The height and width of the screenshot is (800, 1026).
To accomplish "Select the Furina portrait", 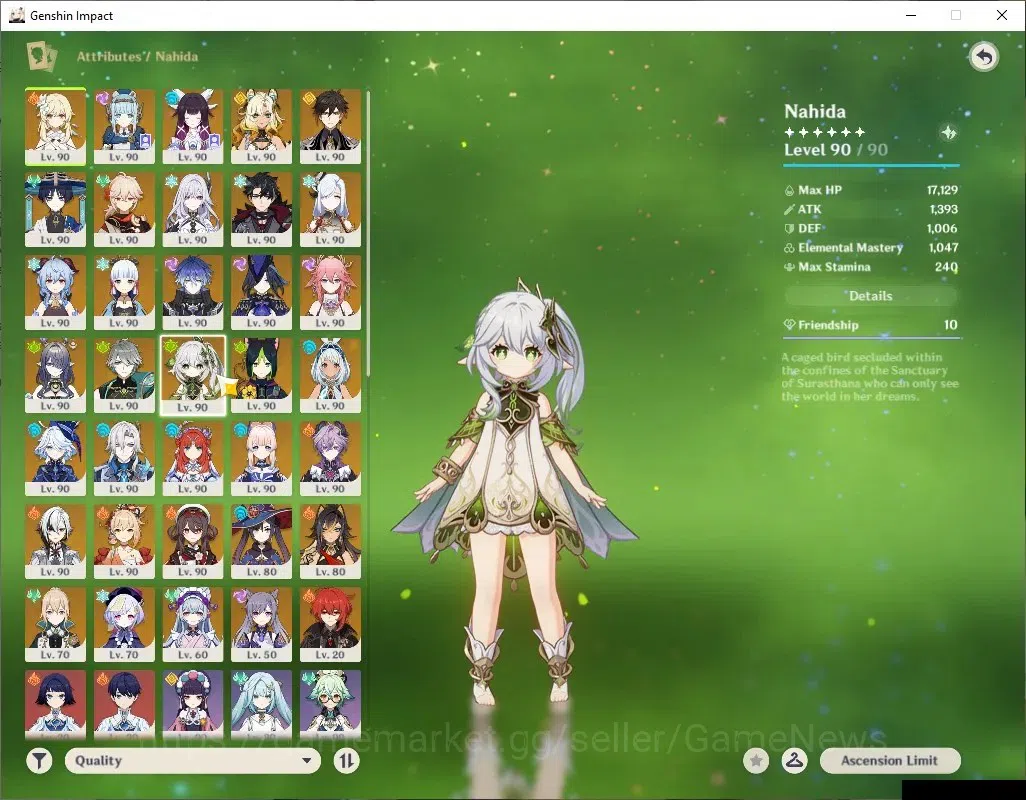I will [x=56, y=459].
